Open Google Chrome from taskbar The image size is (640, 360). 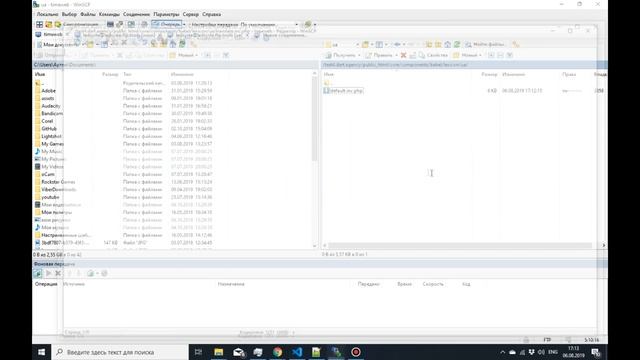coord(278,352)
